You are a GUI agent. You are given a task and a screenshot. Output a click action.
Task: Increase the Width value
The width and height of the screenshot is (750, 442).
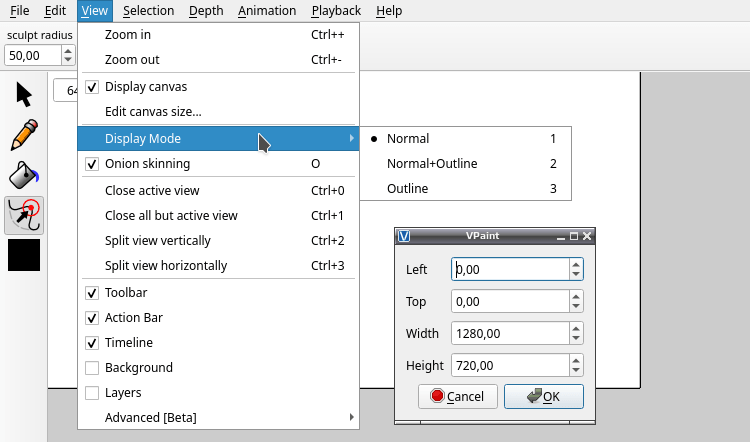coord(576,328)
